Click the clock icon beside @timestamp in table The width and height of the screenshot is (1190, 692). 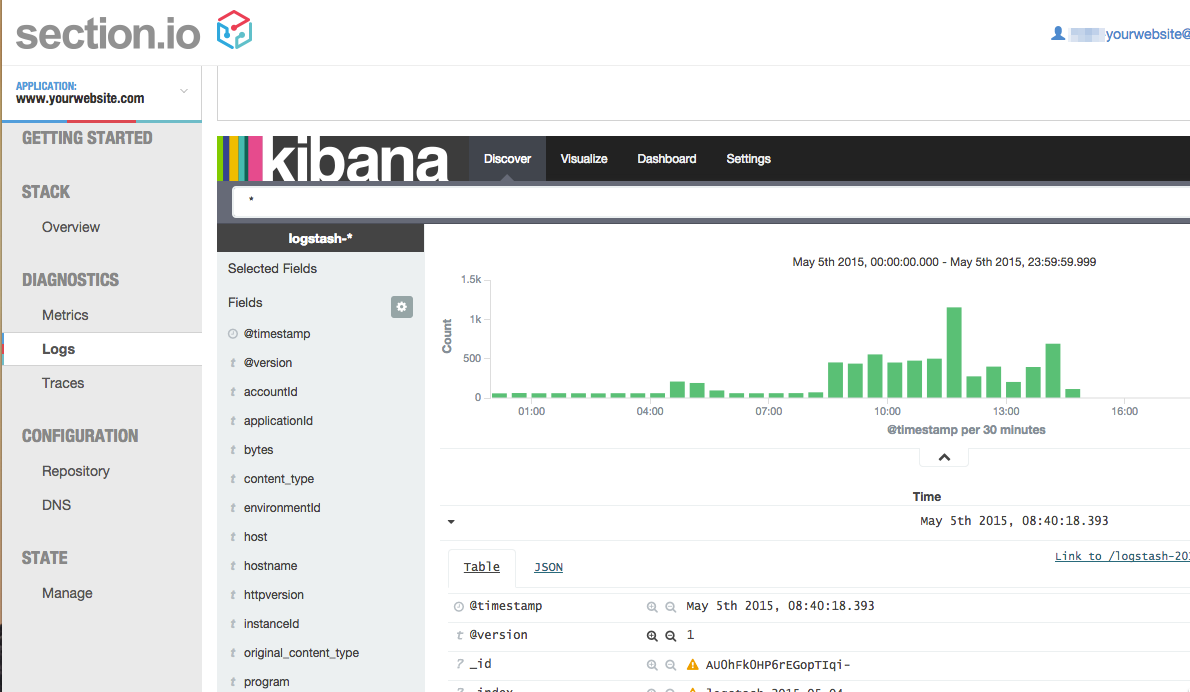(x=458, y=606)
